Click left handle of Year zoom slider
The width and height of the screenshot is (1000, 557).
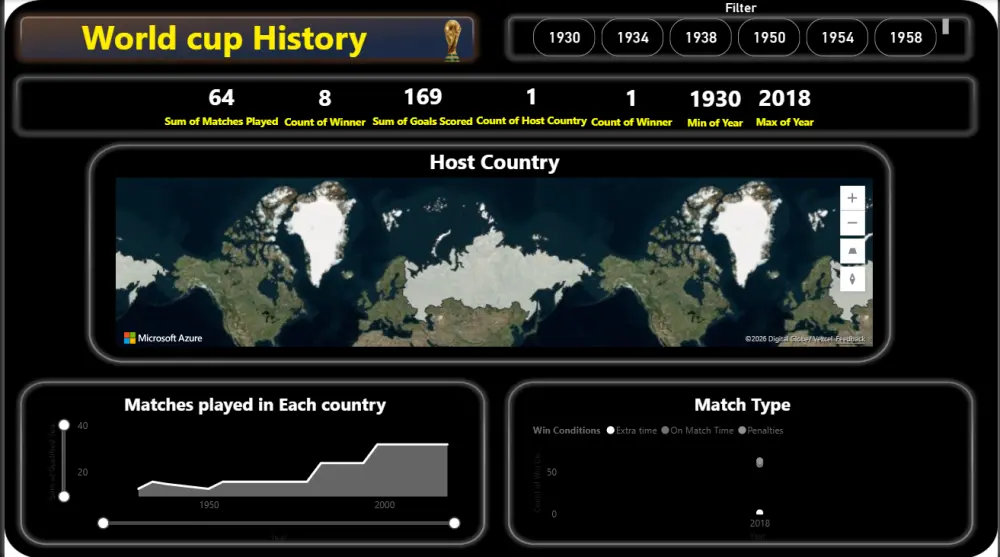103,523
